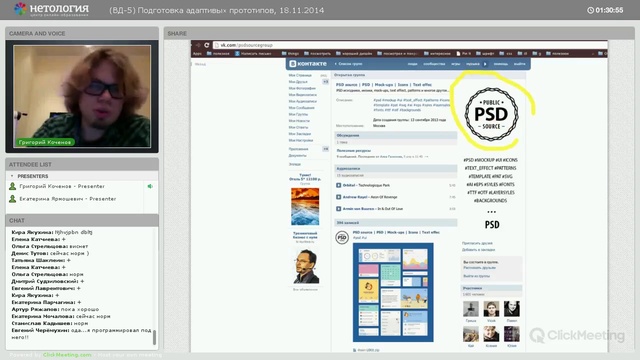Screen dimensions: 640x360
Task: Click the помощь item in VK top menu
Action: coord(501,64)
